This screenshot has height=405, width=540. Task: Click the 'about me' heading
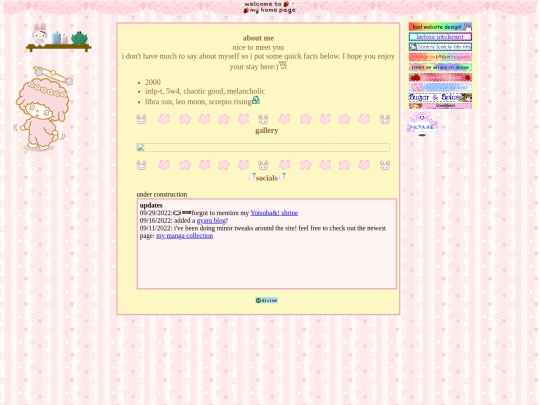[x=258, y=38]
